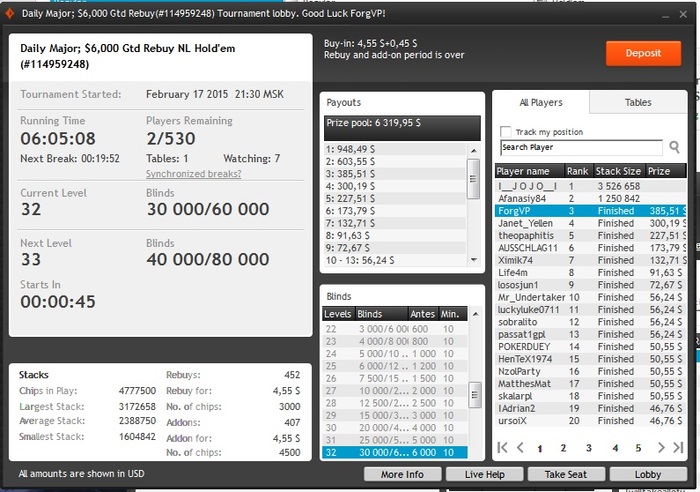This screenshot has height=492, width=700.
Task: Click the Min. column header
Action: pyautogui.click(x=453, y=314)
